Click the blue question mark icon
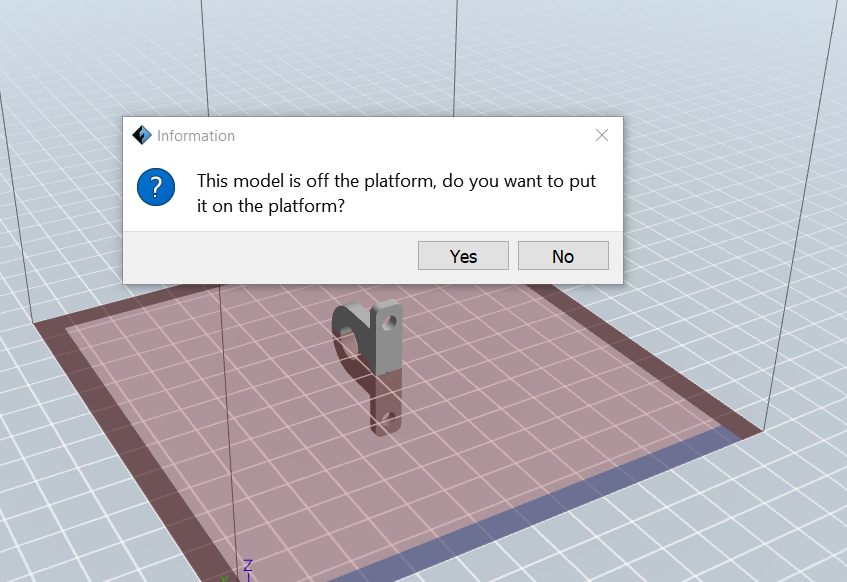This screenshot has width=847, height=582. [x=156, y=187]
